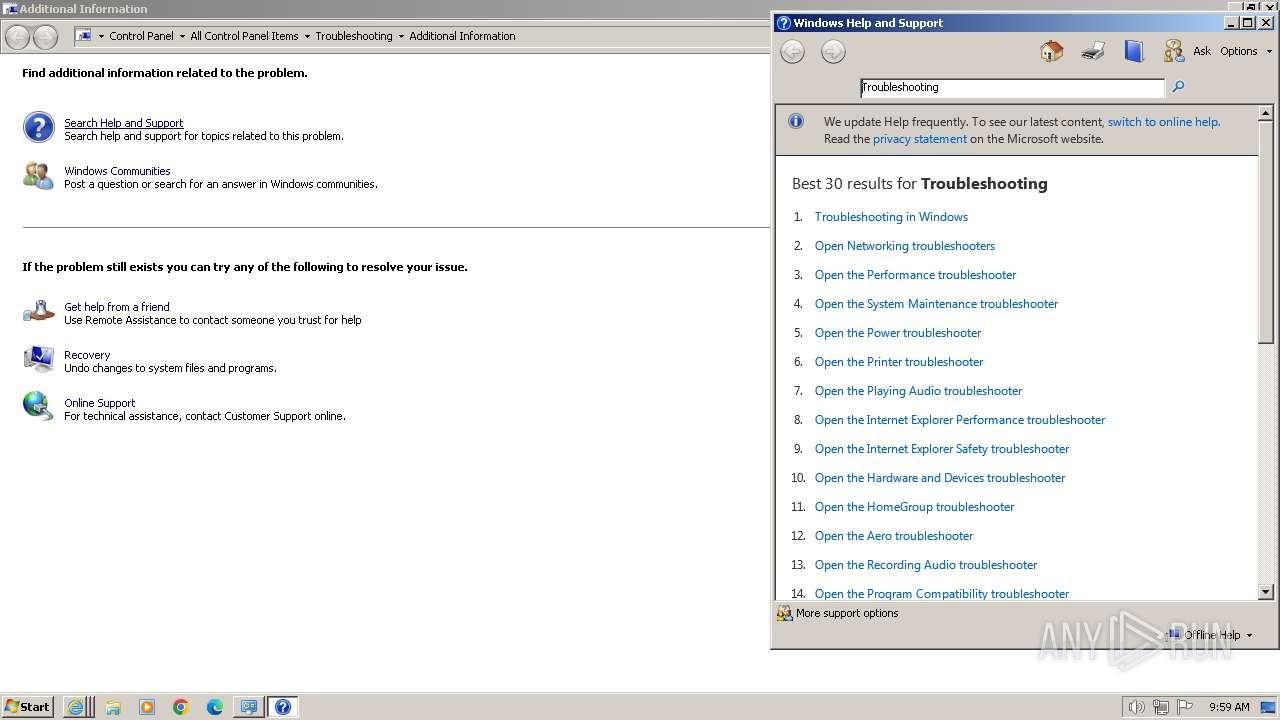Click Control Panel in the address bar
Image resolution: width=1280 pixels, height=720 pixels.
141,36
